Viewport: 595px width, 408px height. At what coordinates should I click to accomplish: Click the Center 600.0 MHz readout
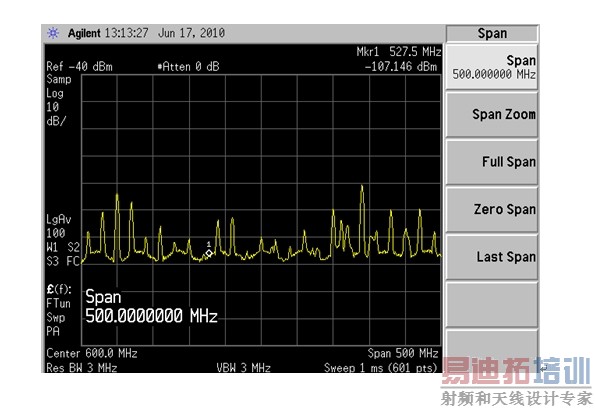pos(92,353)
